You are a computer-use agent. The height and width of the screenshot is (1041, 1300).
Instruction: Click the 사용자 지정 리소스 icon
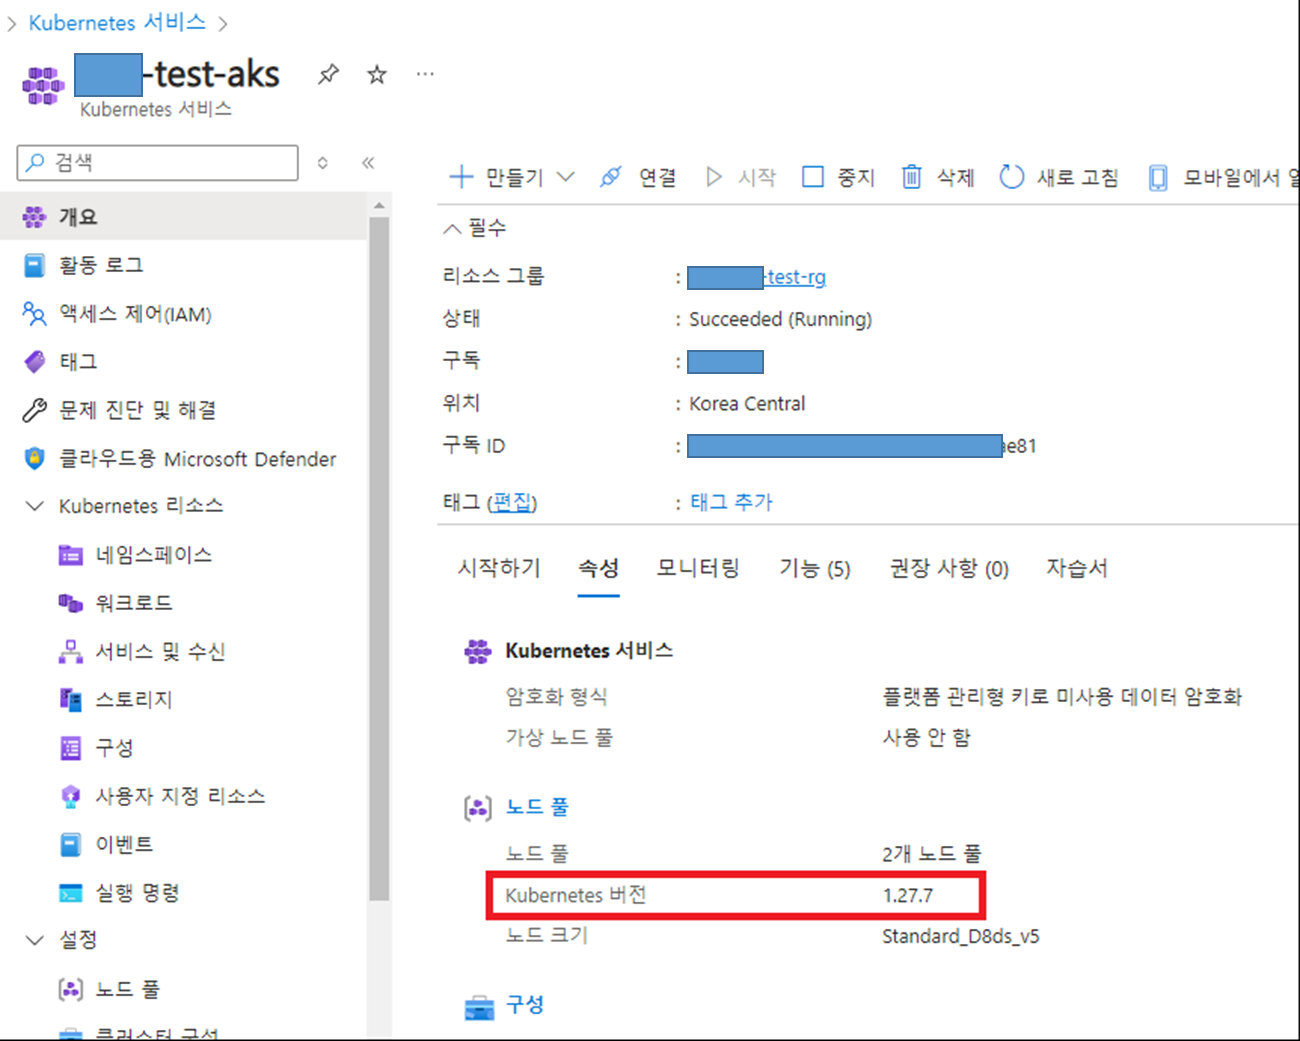click(x=70, y=796)
